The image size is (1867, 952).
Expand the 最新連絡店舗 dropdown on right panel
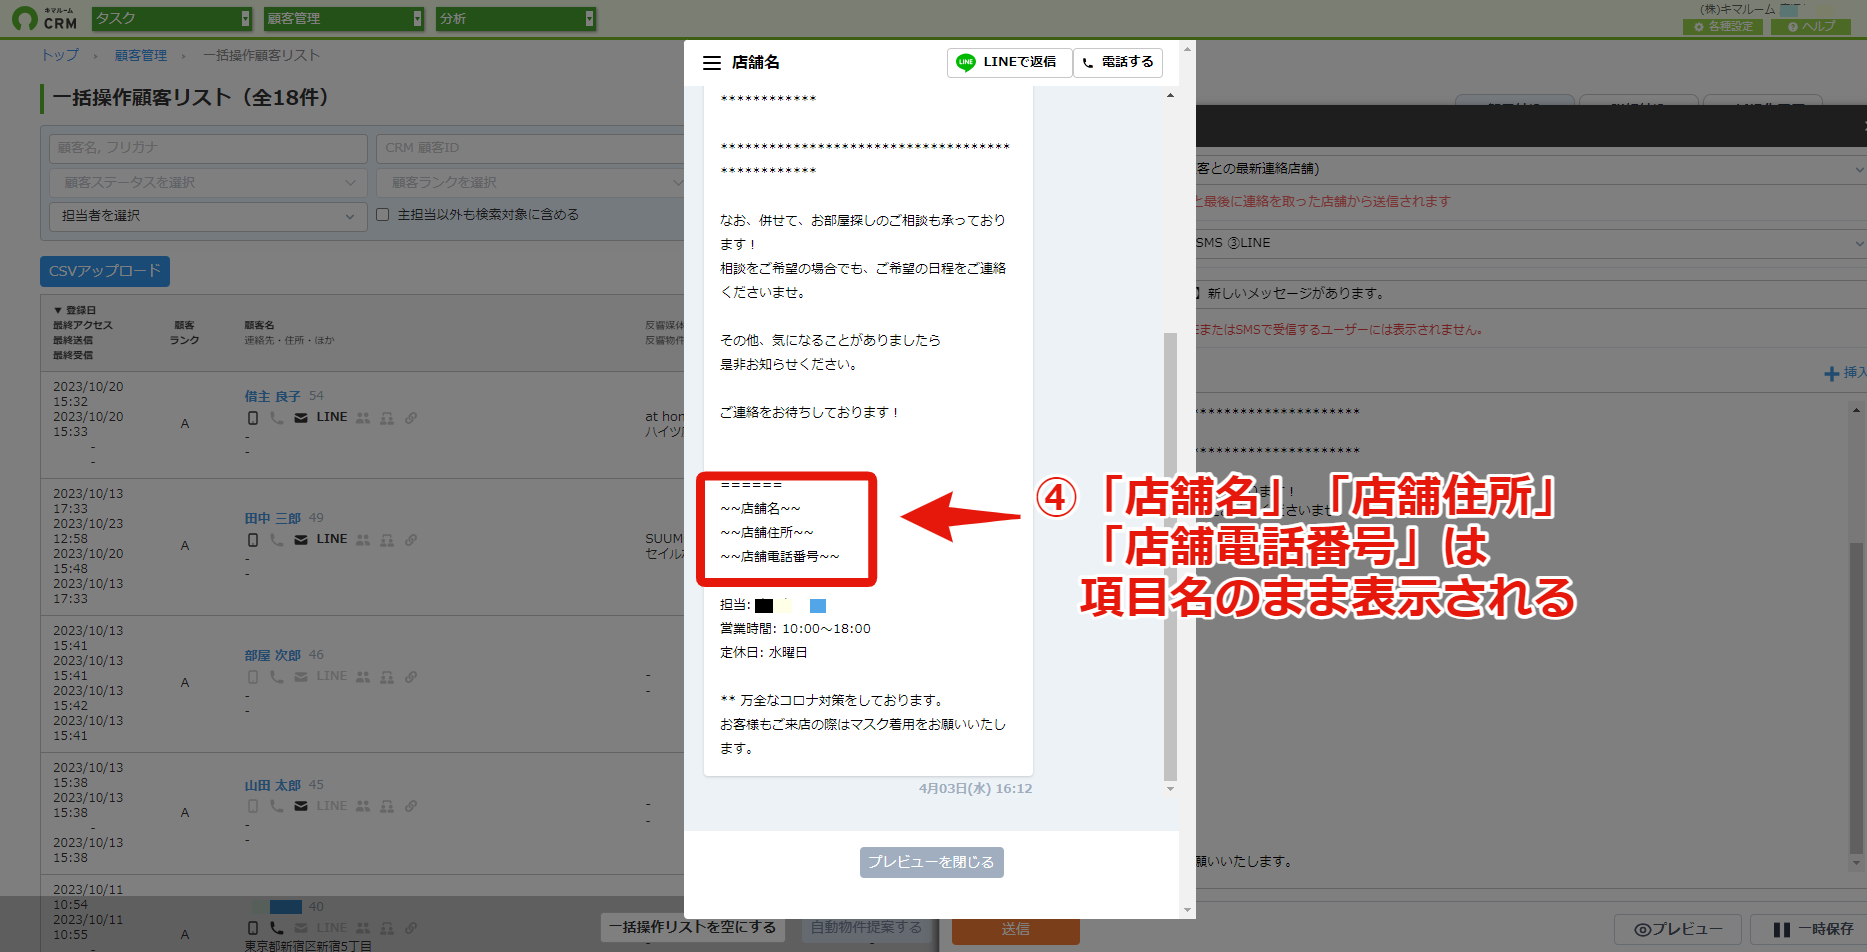(x=1530, y=169)
